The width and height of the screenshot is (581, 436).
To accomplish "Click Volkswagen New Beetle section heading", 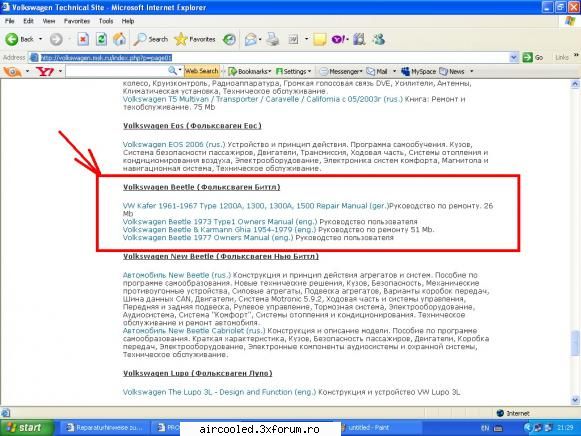I will coord(221,256).
